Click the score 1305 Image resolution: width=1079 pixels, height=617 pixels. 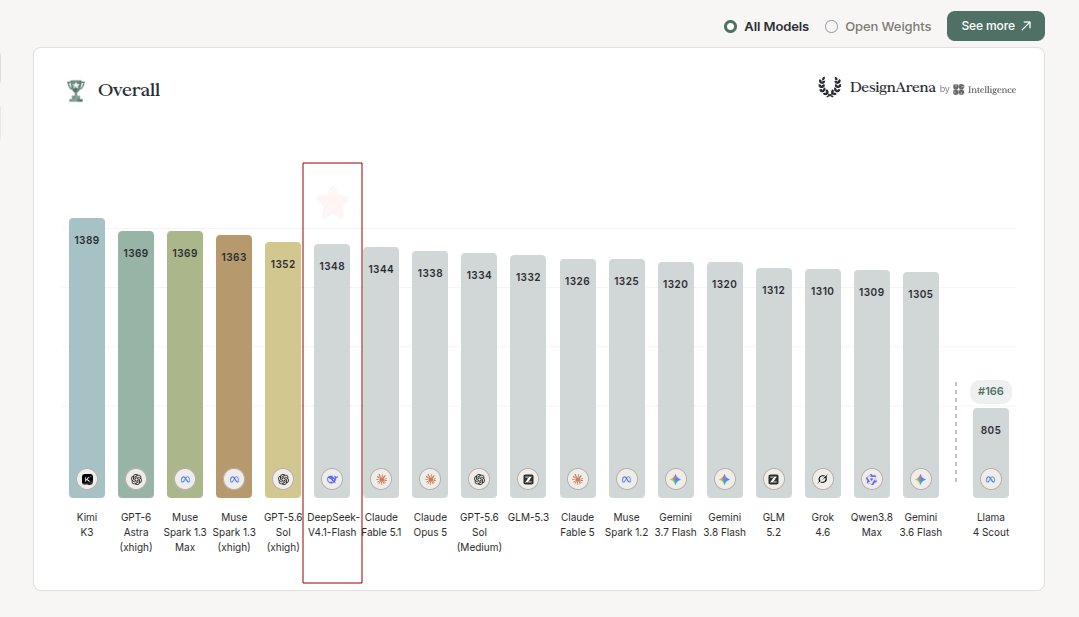[x=921, y=294]
